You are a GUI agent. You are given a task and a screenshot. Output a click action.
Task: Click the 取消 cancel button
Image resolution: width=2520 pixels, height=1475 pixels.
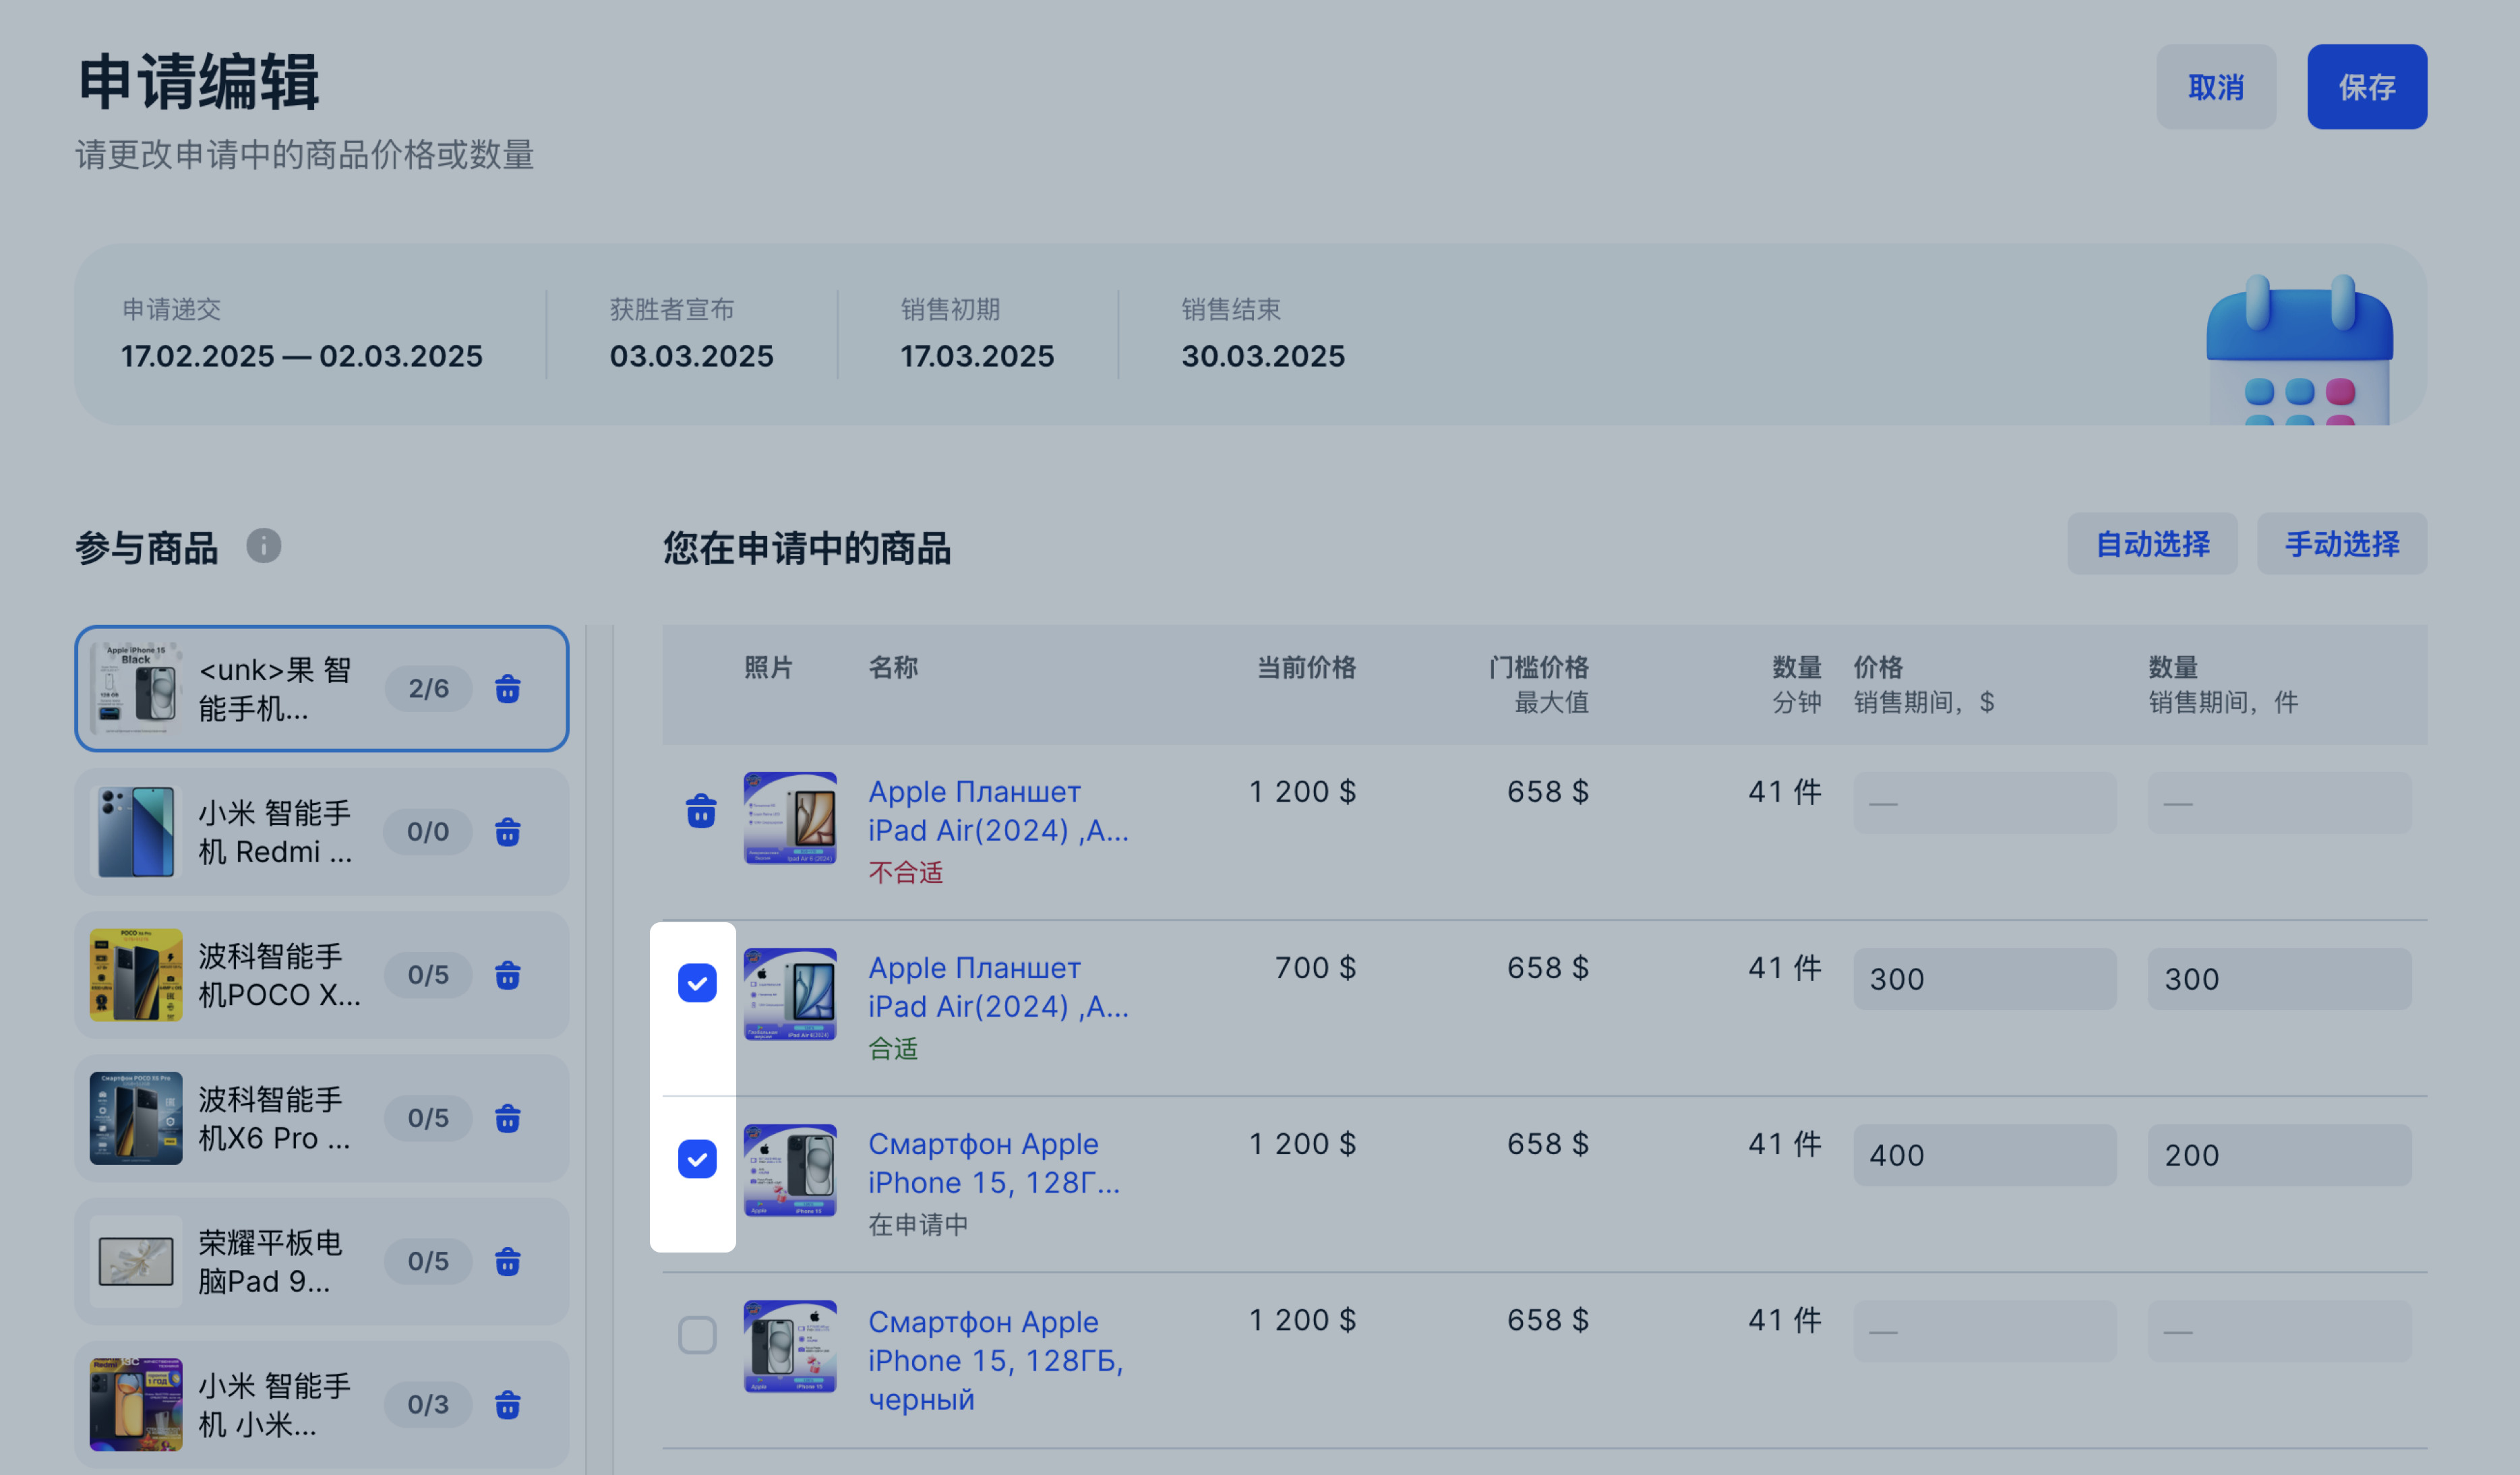pos(2215,87)
